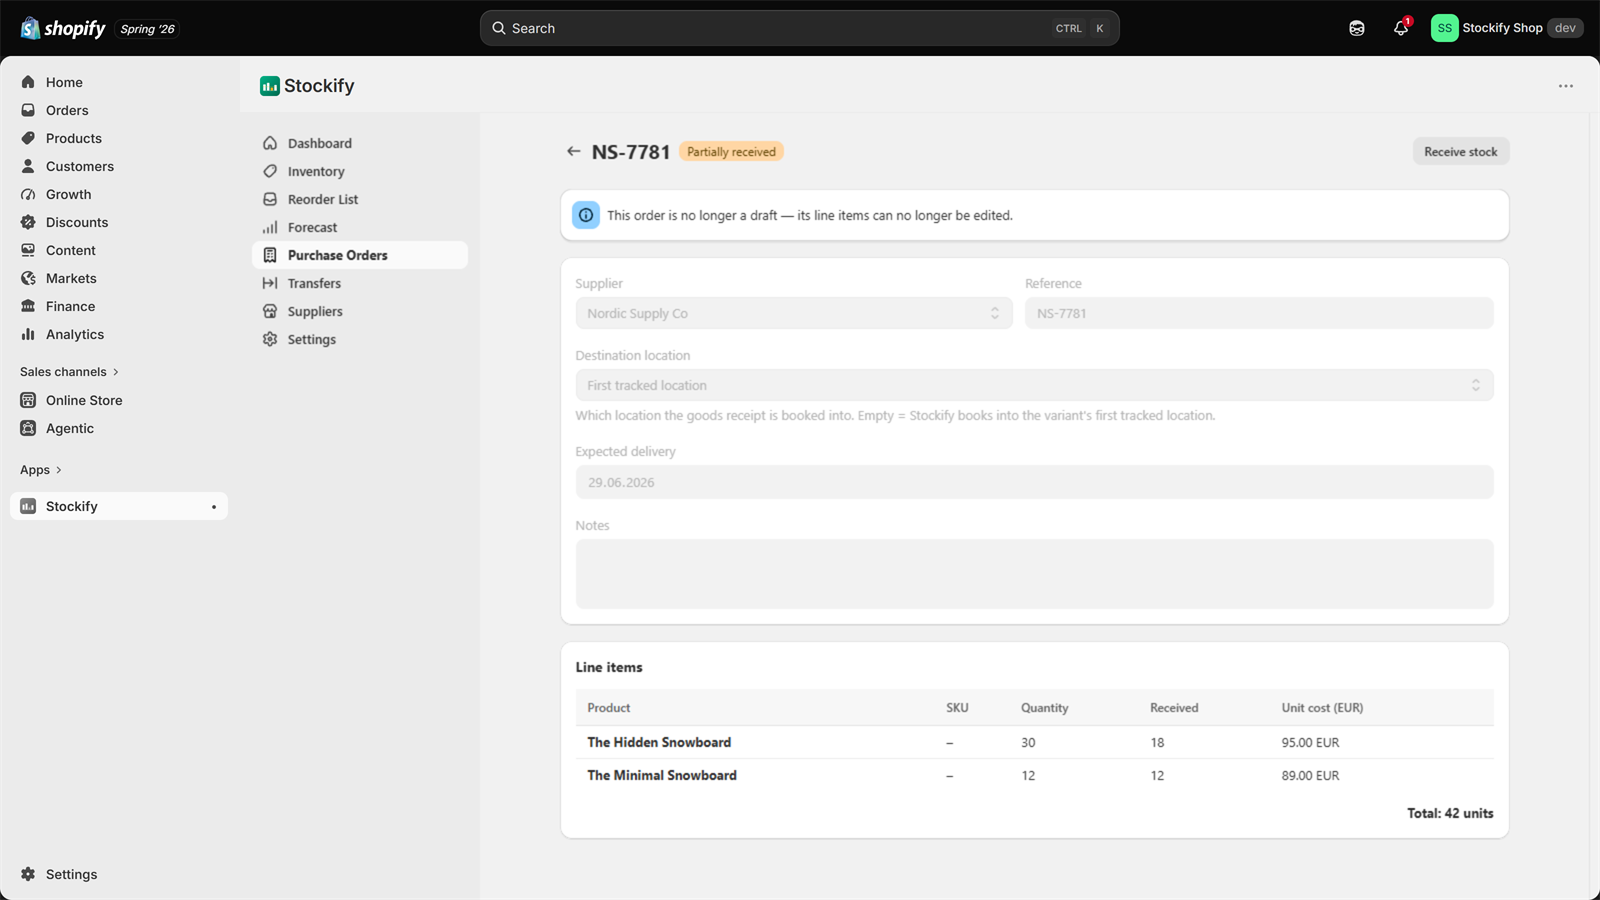Click the Expected delivery date field
1600x900 pixels.
point(1034,482)
